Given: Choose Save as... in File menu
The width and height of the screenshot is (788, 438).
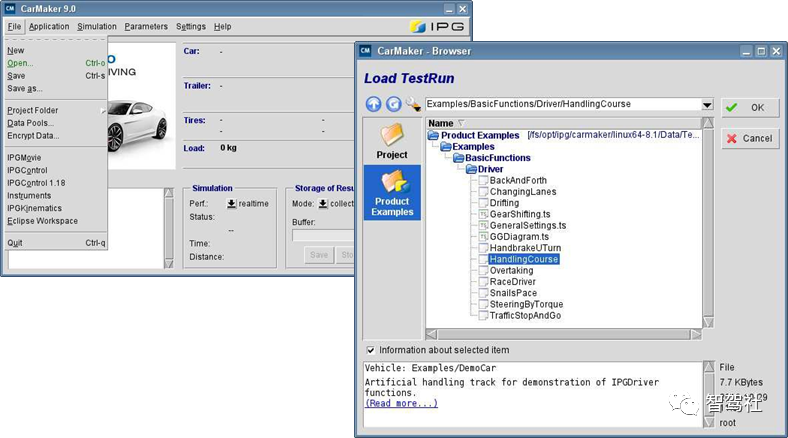Looking at the screenshot, I should tap(56, 88).
